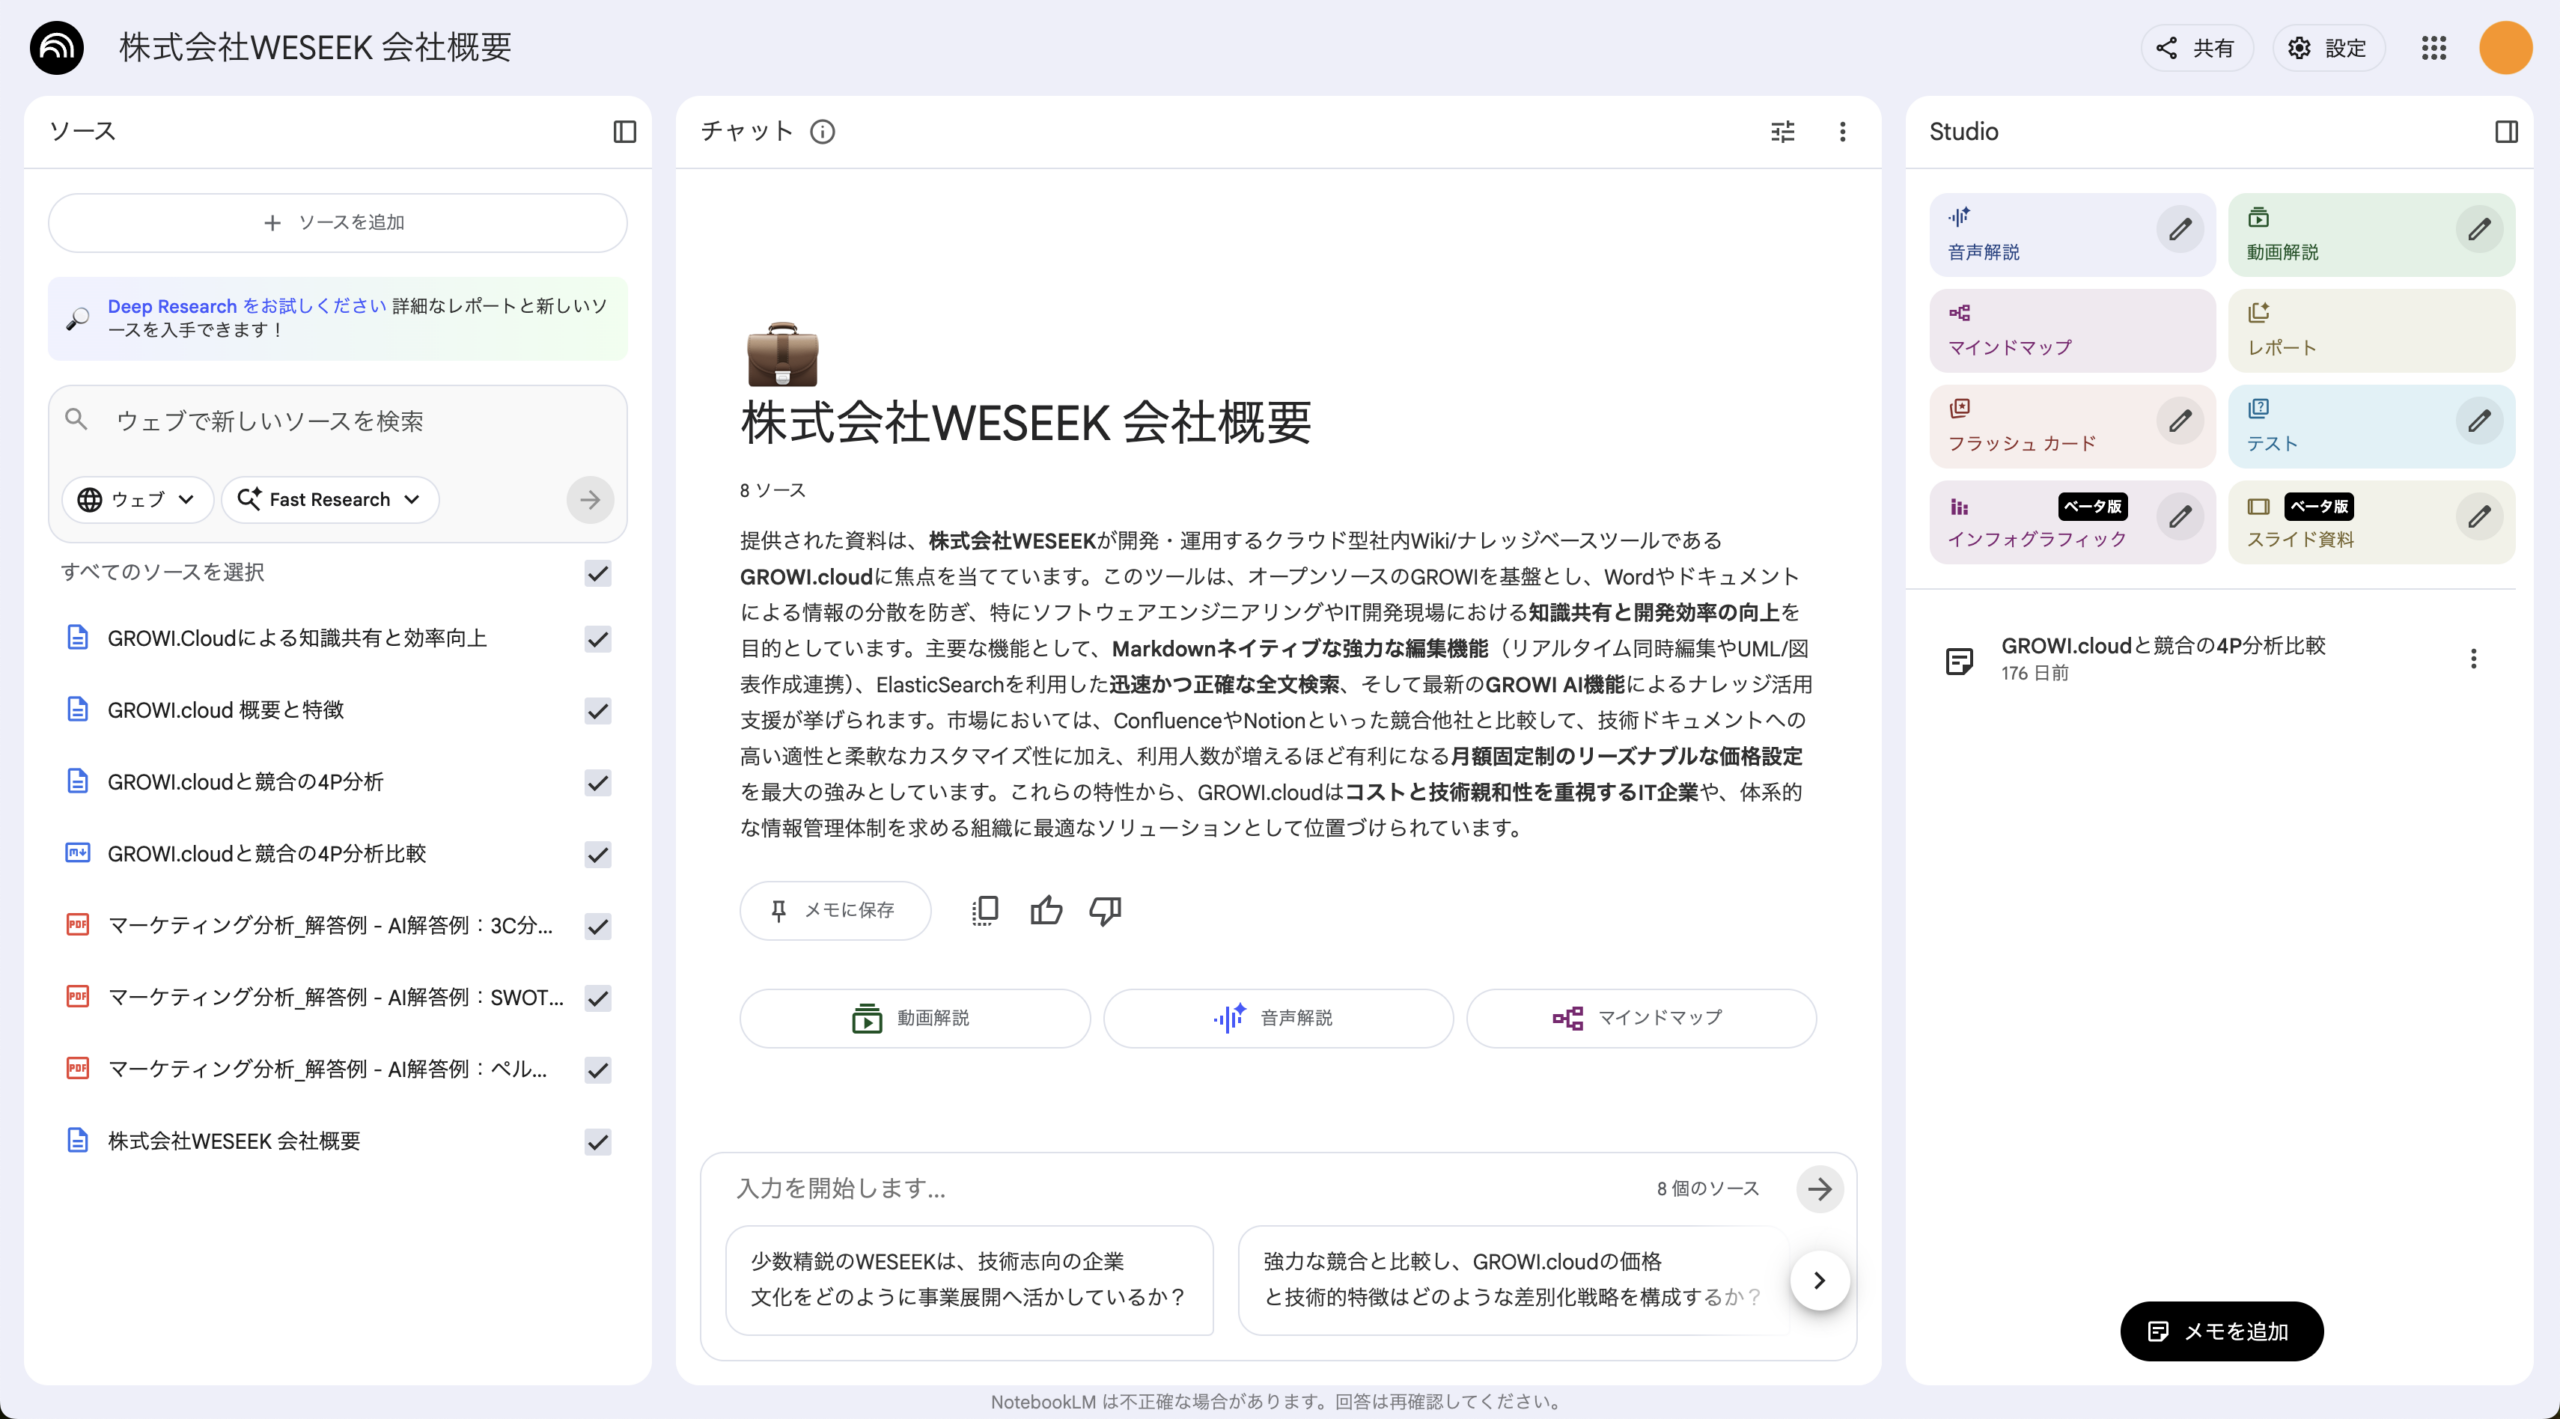Save summary with メモに保存 pin
This screenshot has width=2560, height=1419.
point(835,910)
